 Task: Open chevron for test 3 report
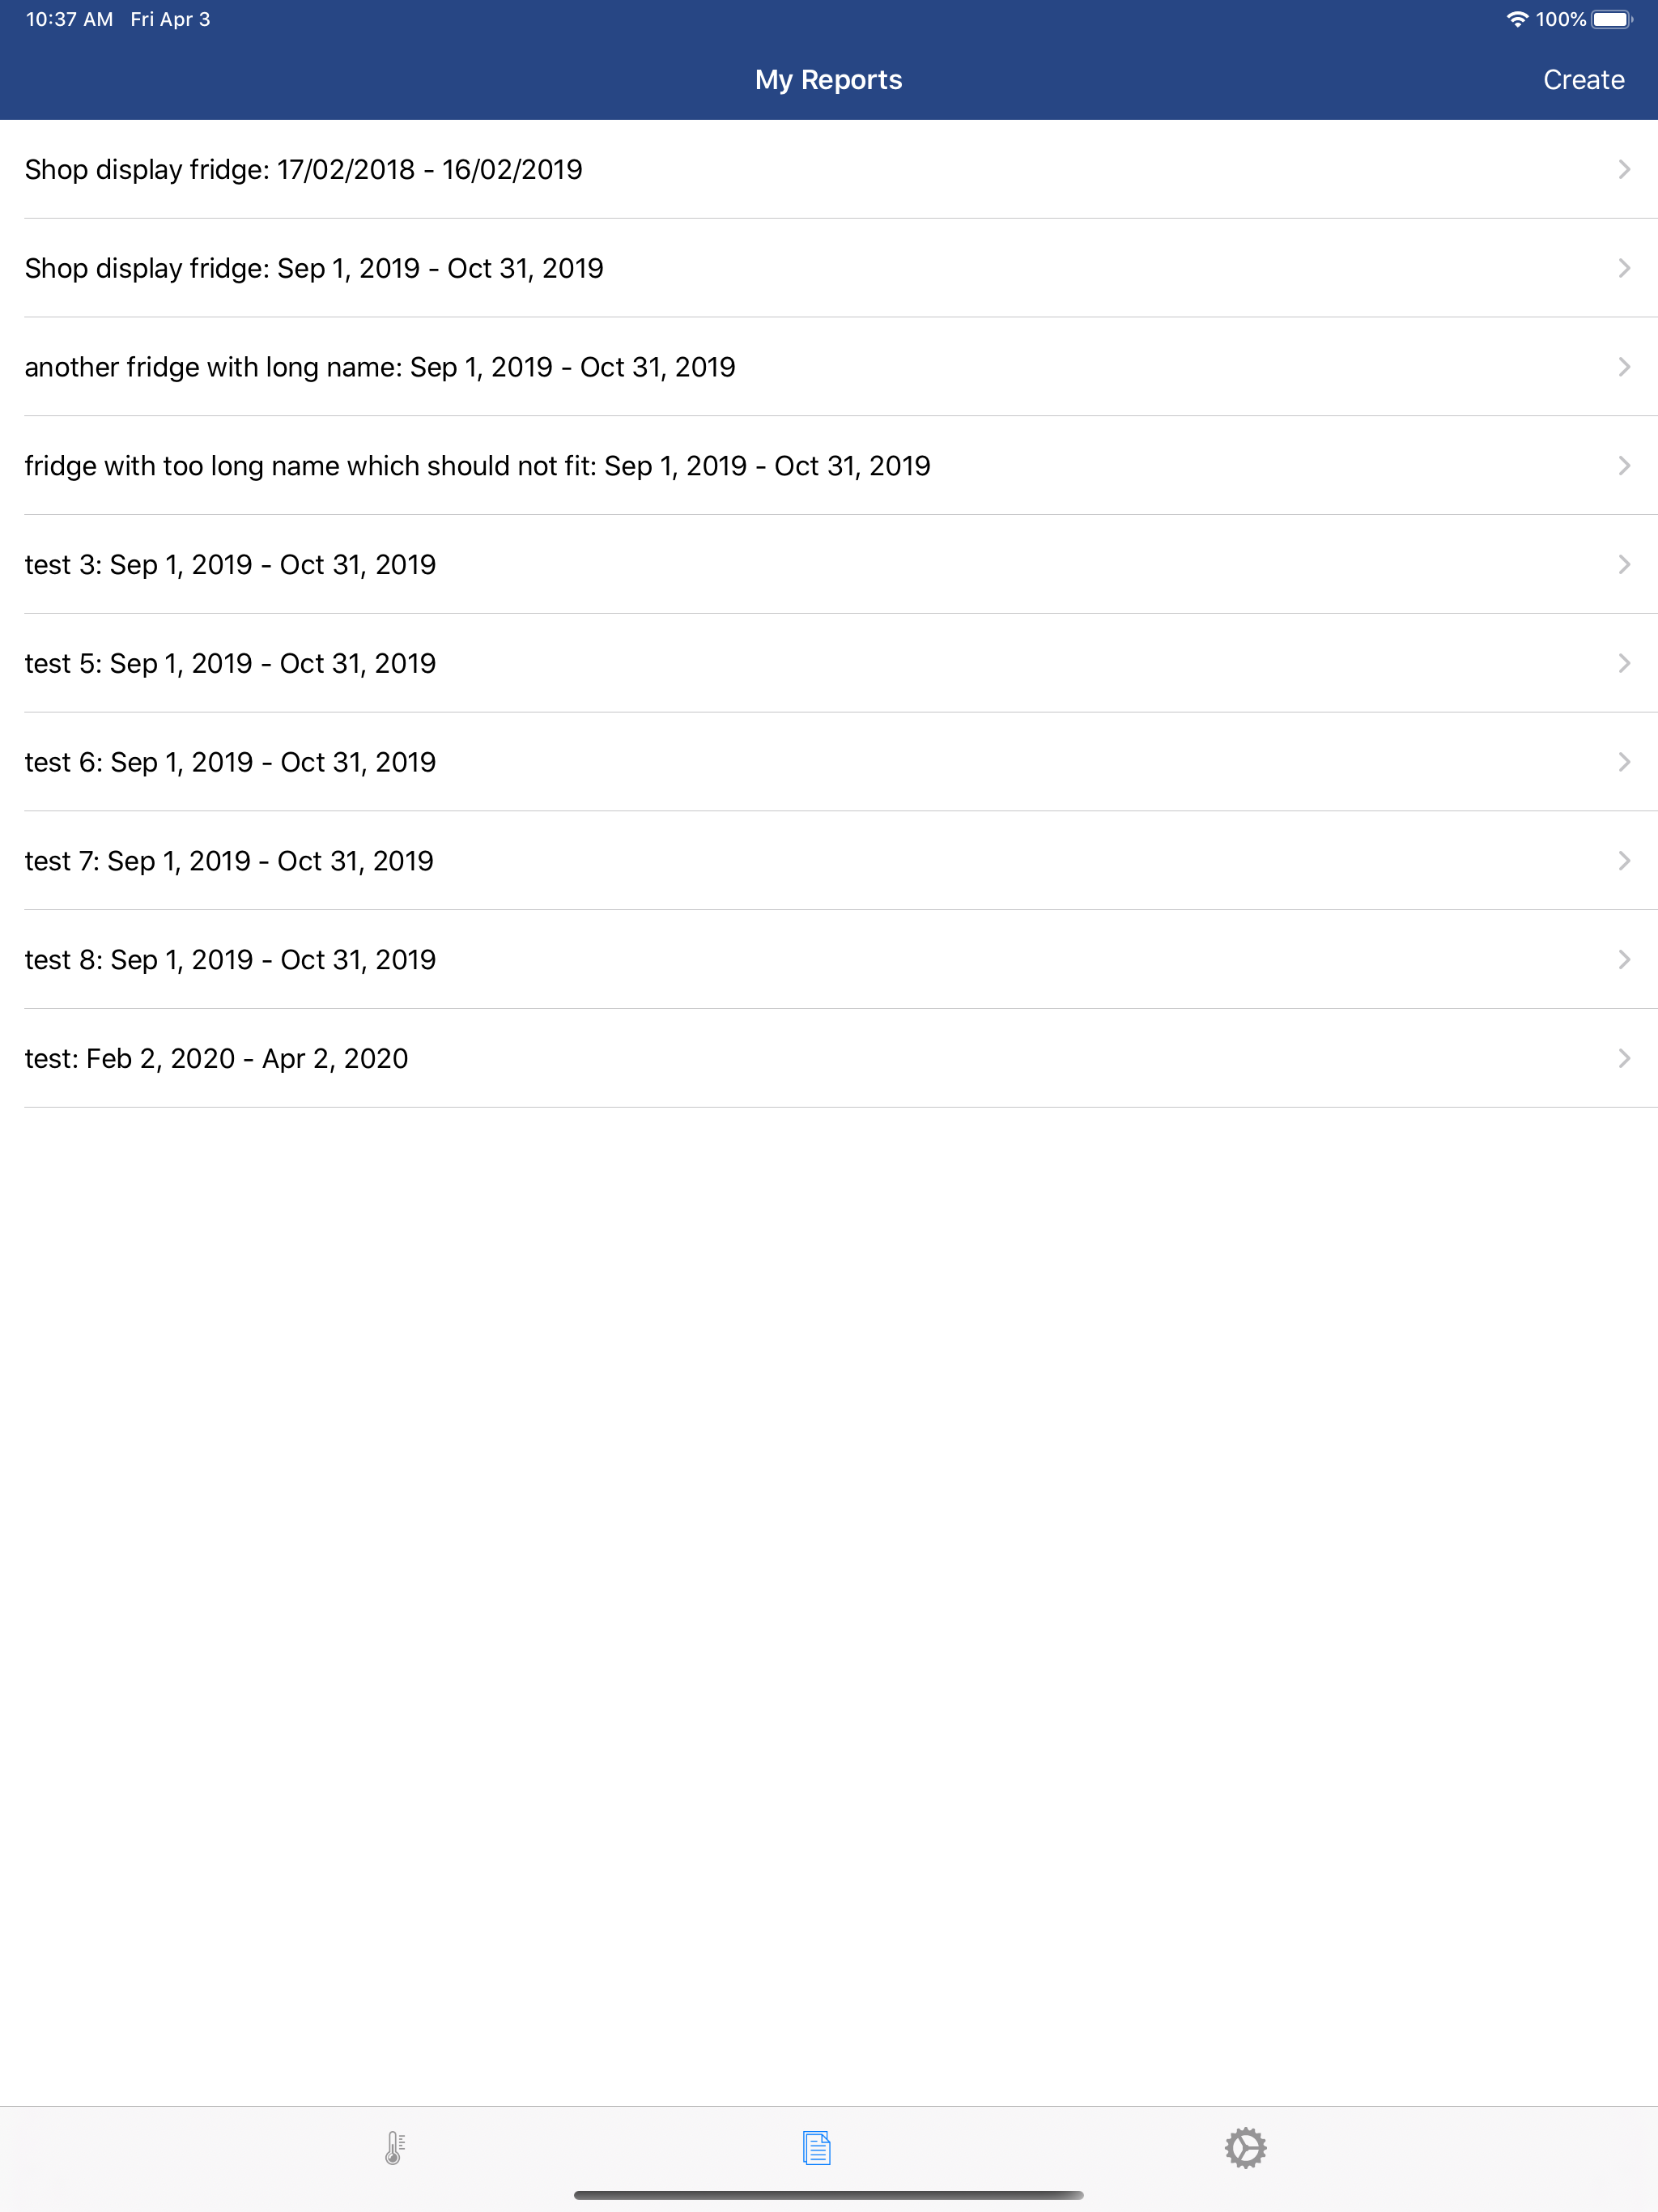tap(1624, 564)
